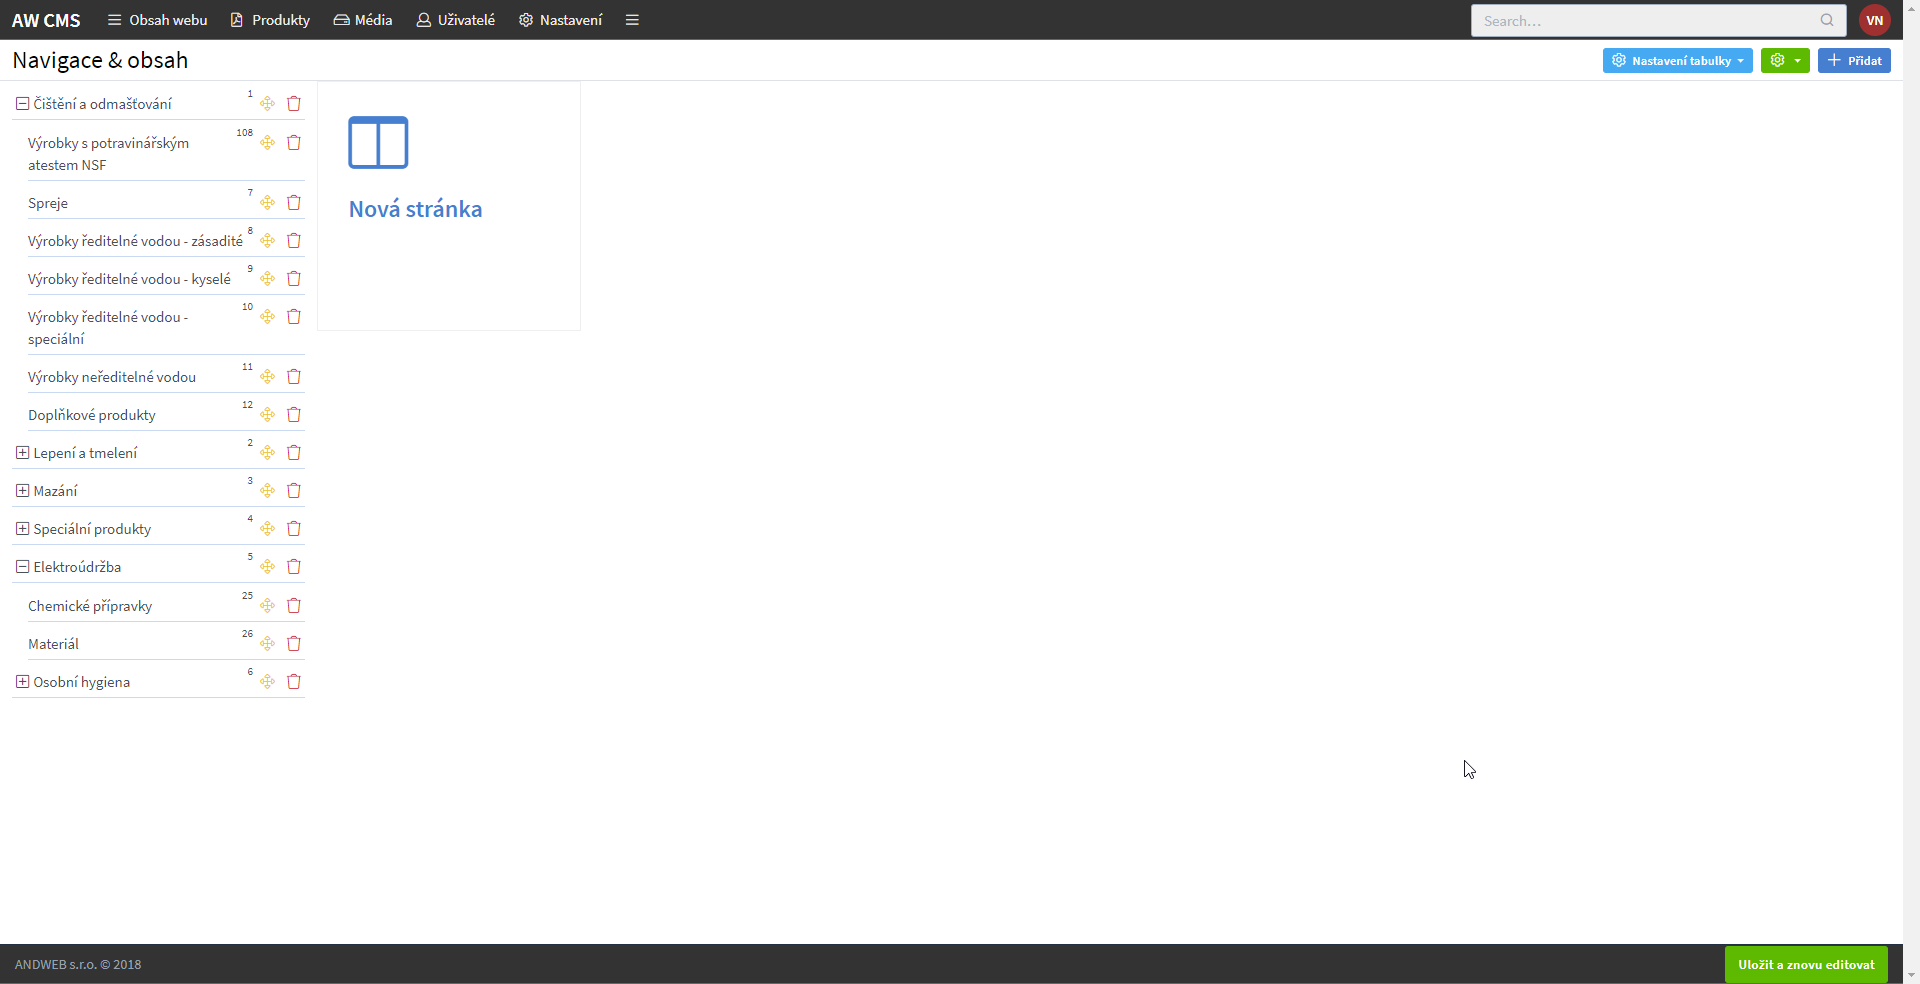
Task: Delete Výrobky neředitelné vodou item
Action: click(294, 376)
